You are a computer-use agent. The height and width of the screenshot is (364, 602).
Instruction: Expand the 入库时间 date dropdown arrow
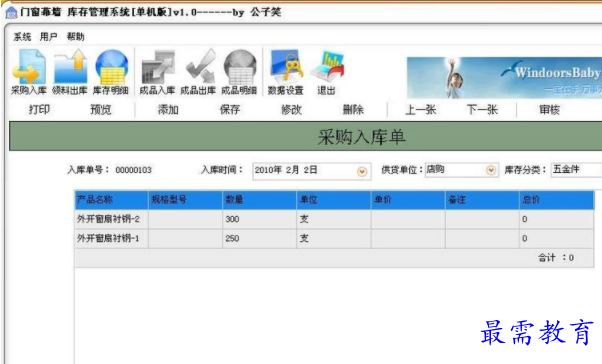(x=362, y=172)
